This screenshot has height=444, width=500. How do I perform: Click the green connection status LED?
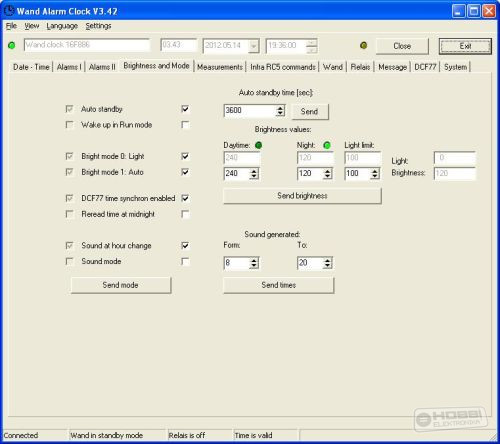12,45
